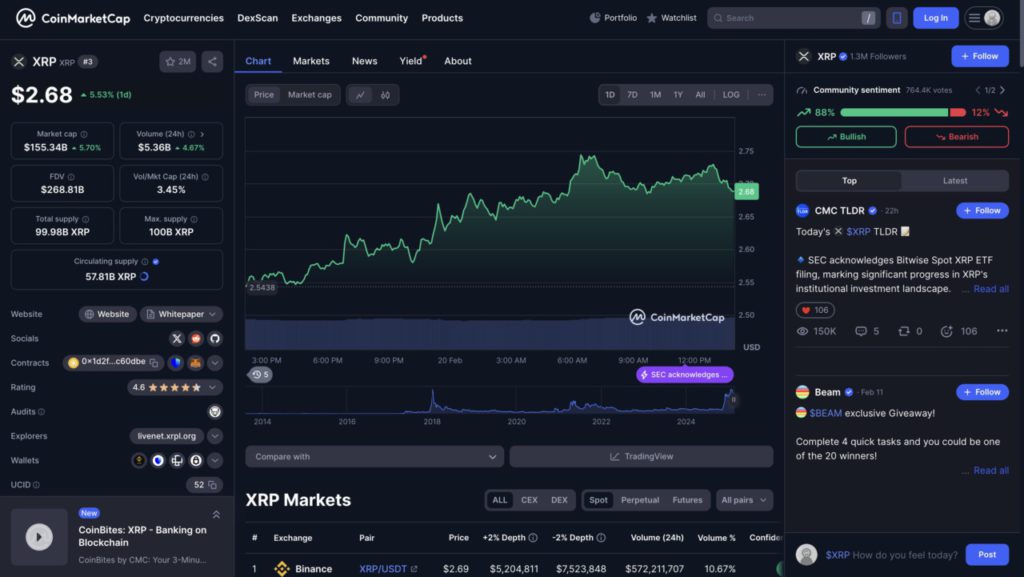Open the livenet.xrpl.org explorer link

coord(167,436)
